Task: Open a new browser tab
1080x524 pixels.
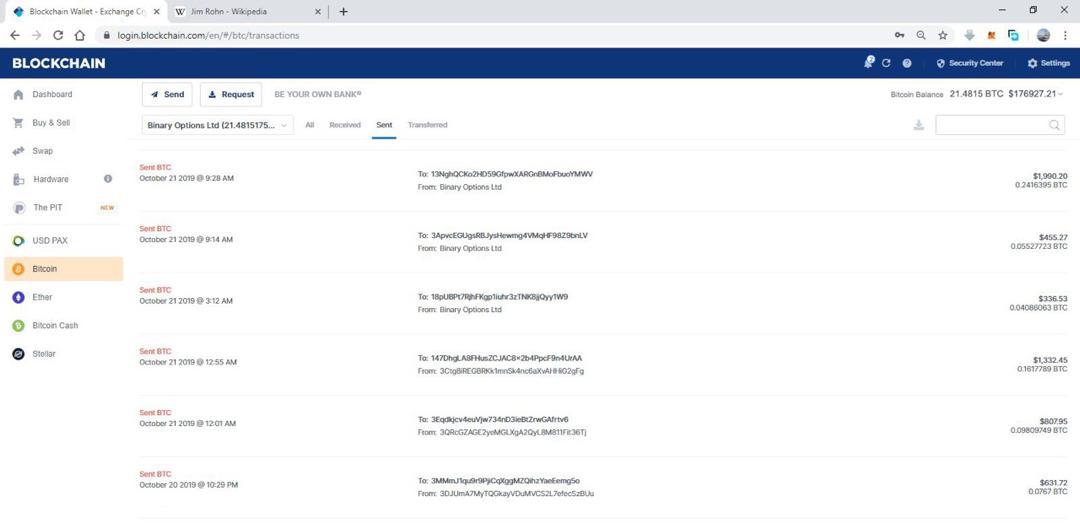Action: [x=344, y=12]
